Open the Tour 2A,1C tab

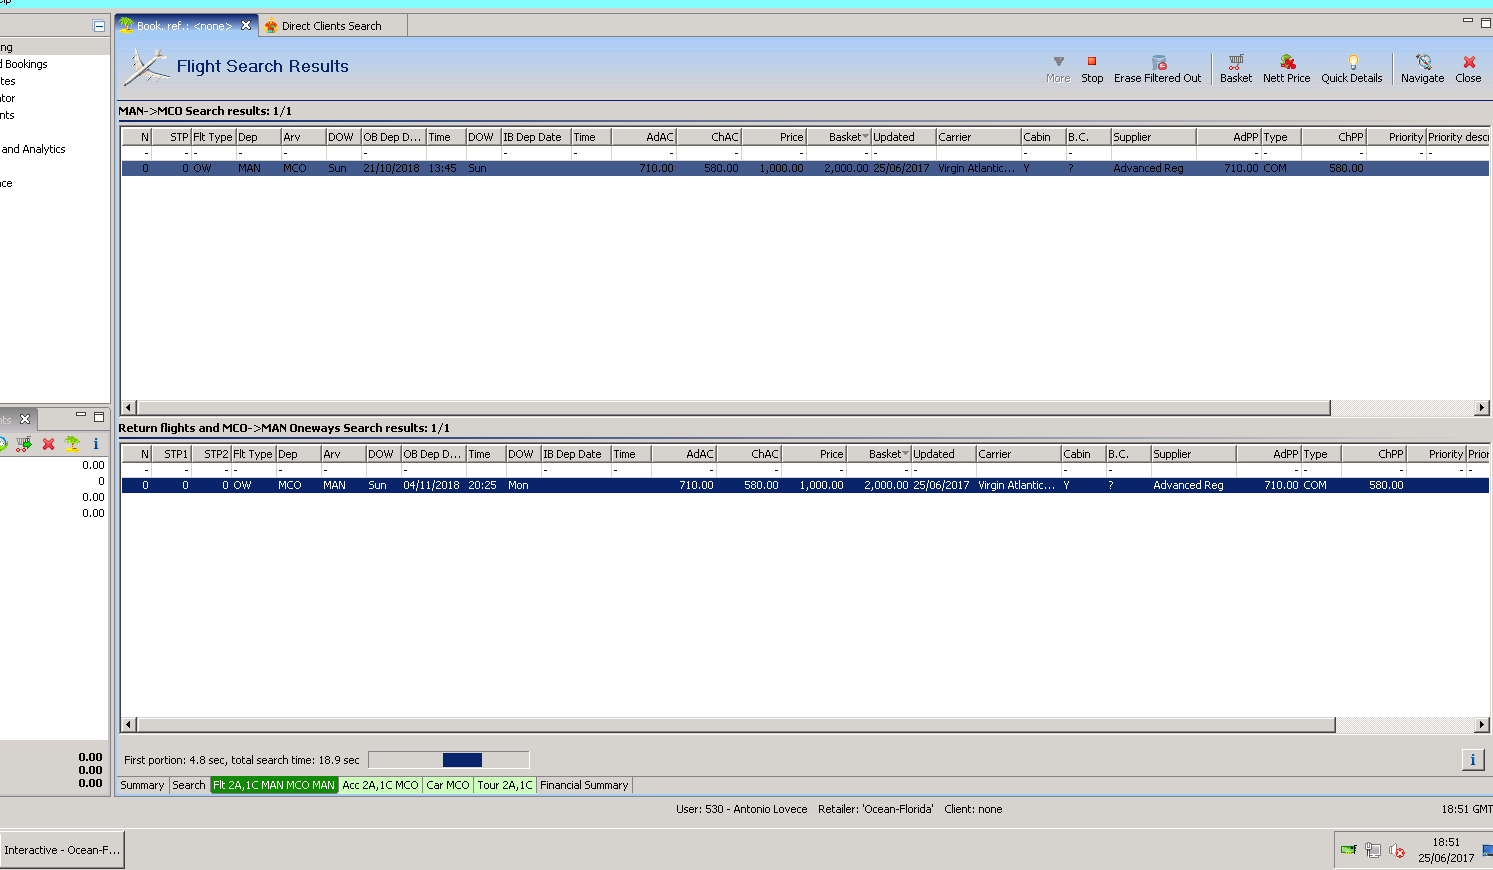click(505, 785)
